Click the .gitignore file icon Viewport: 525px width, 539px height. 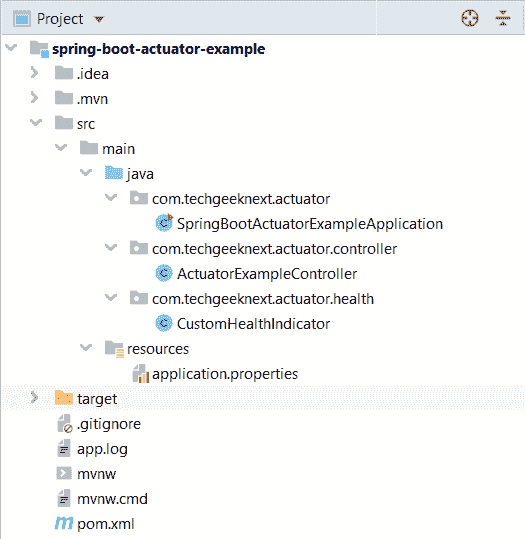65,424
